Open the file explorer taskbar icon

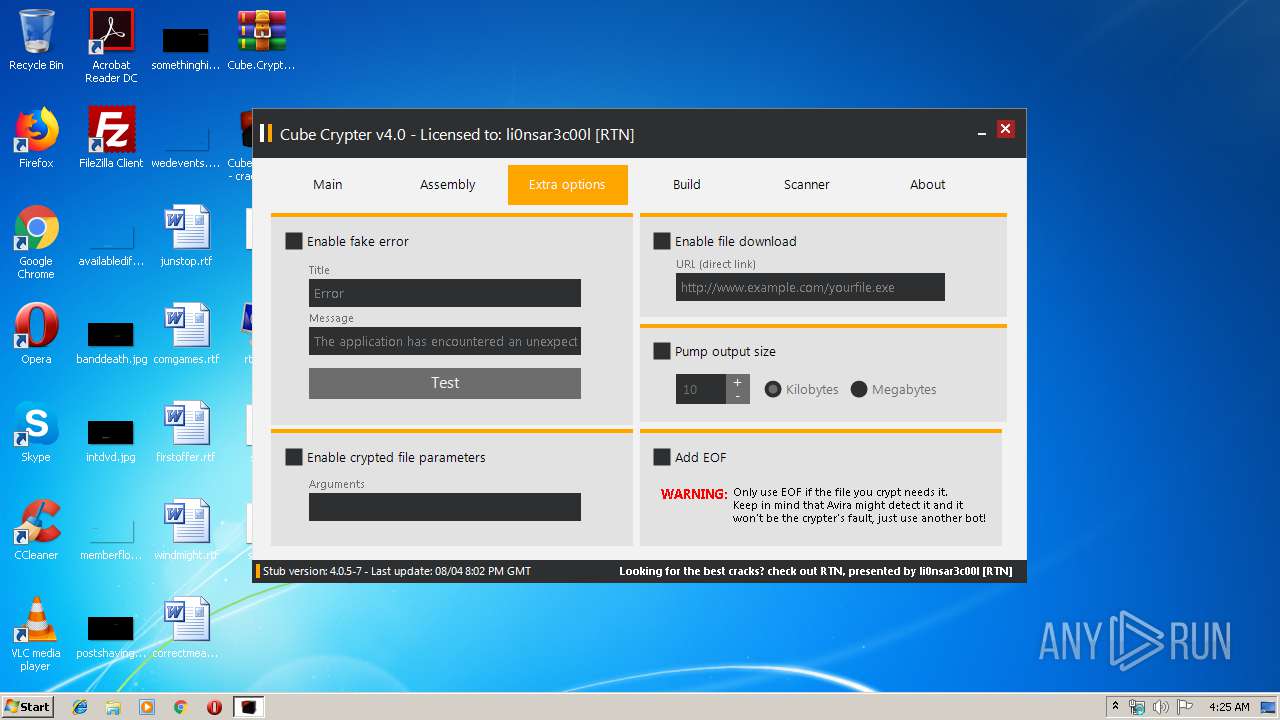click(113, 707)
